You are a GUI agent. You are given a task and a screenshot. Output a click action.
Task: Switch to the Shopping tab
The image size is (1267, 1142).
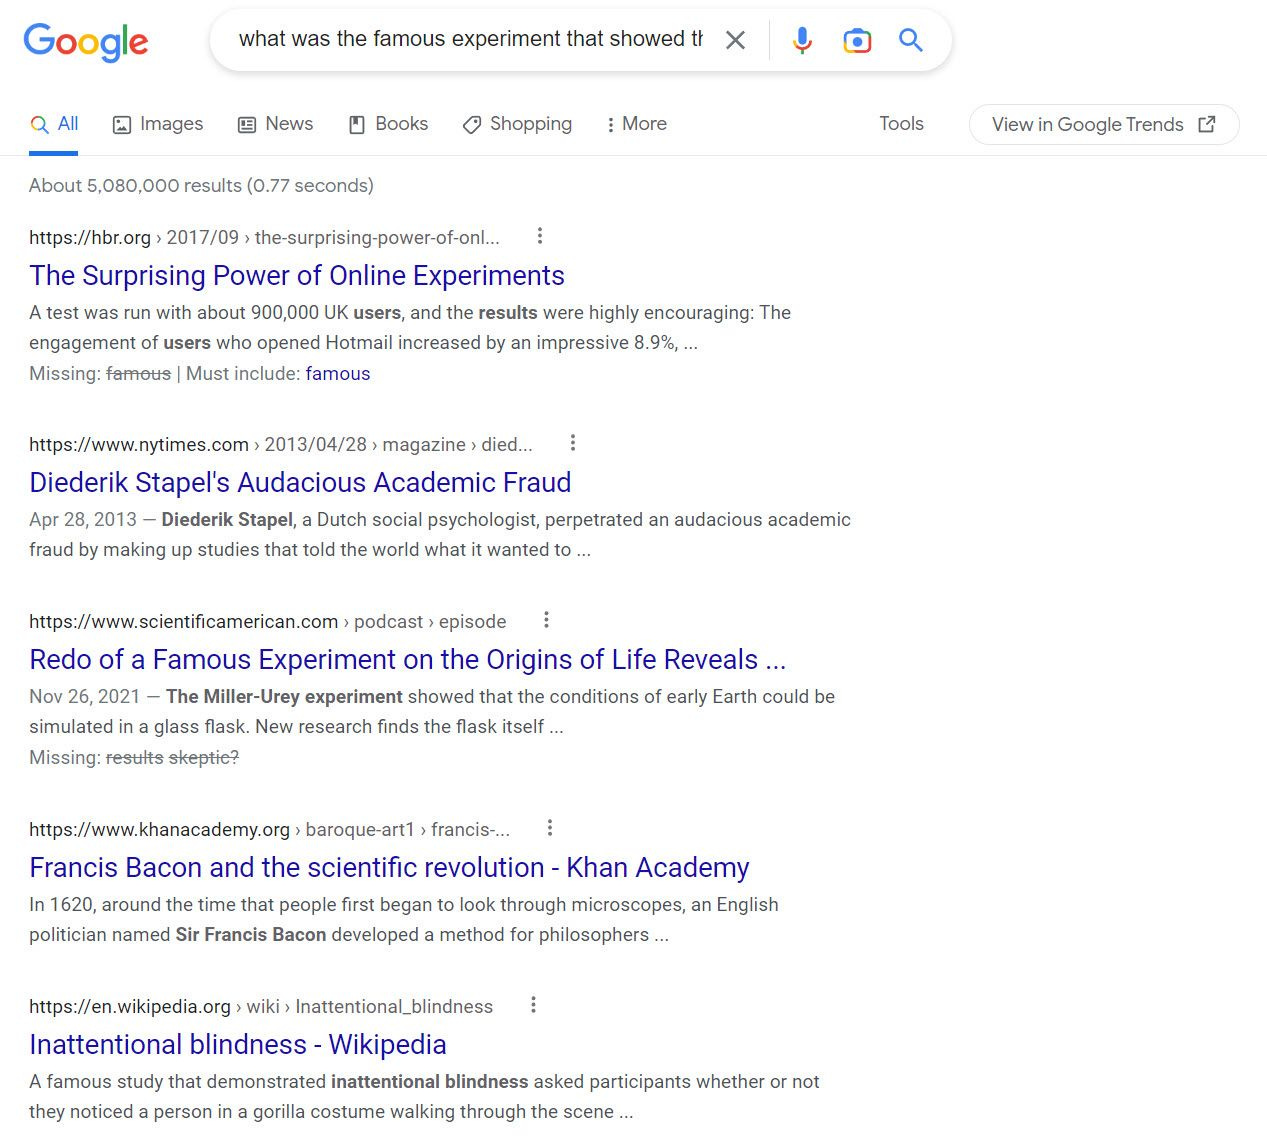pyautogui.click(x=517, y=124)
